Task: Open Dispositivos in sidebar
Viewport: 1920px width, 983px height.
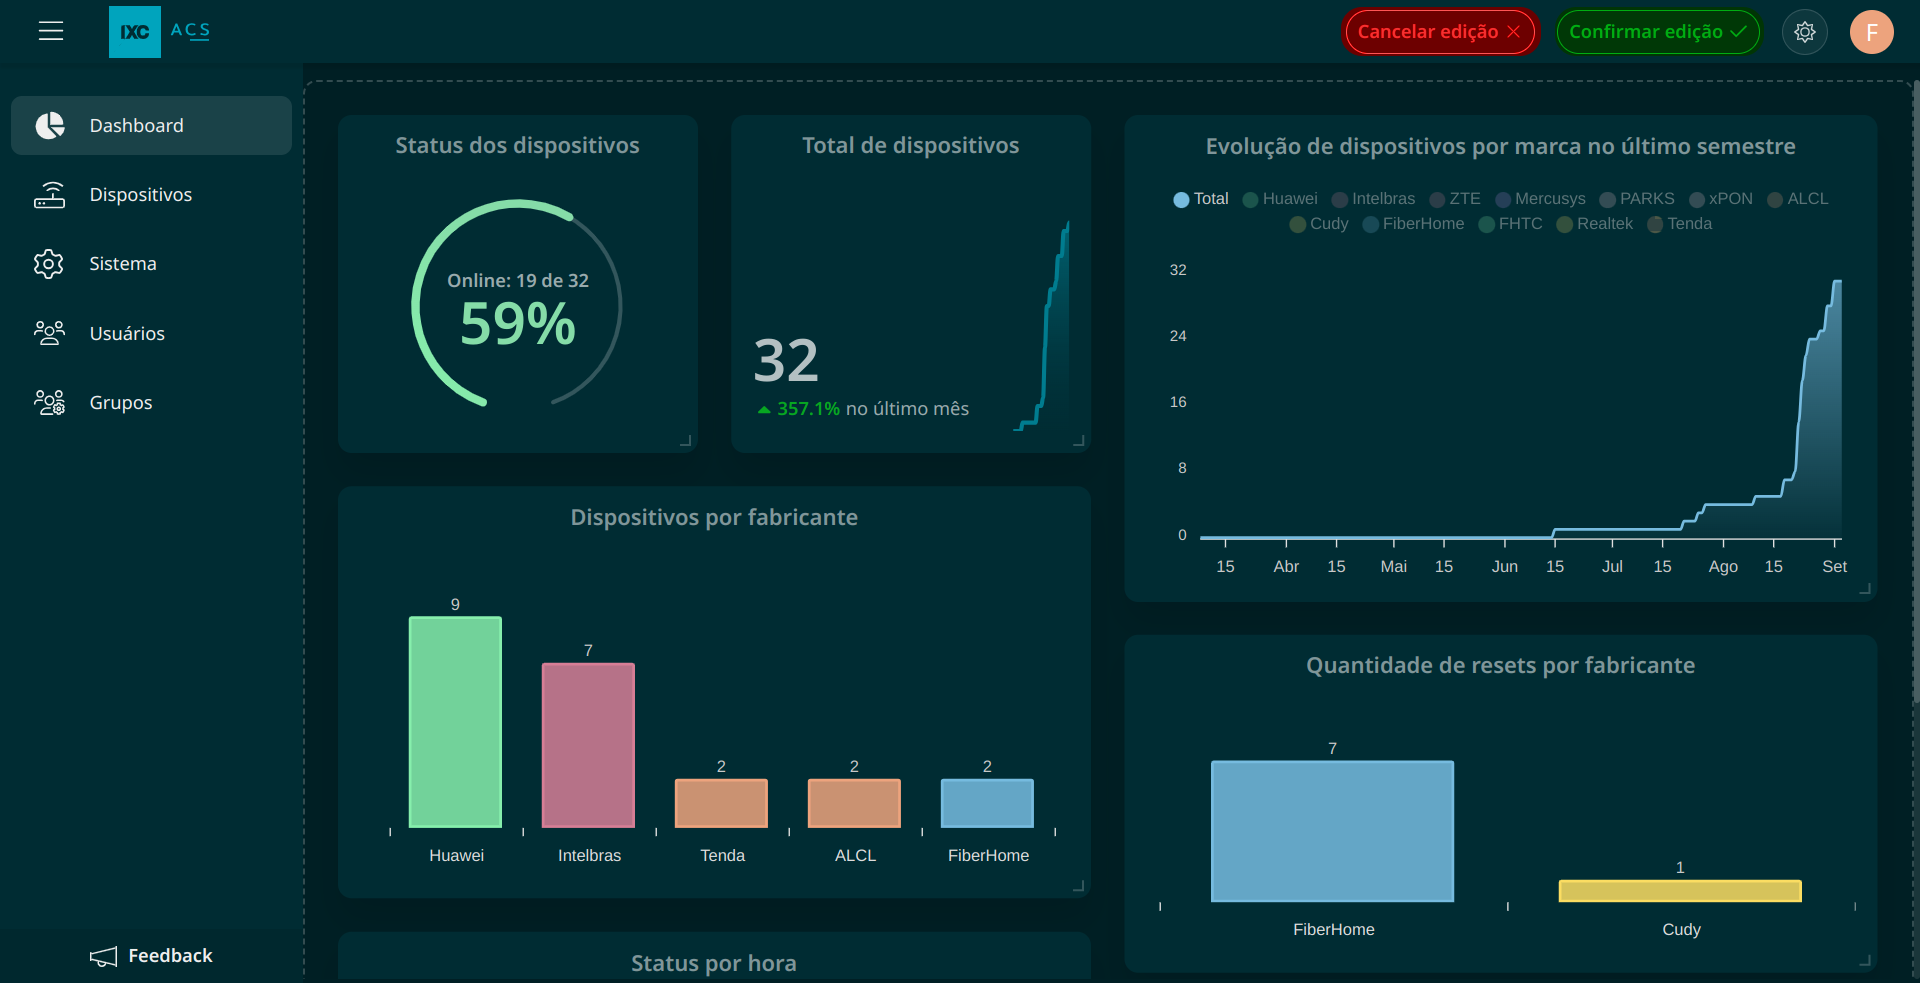Action: coord(151,195)
